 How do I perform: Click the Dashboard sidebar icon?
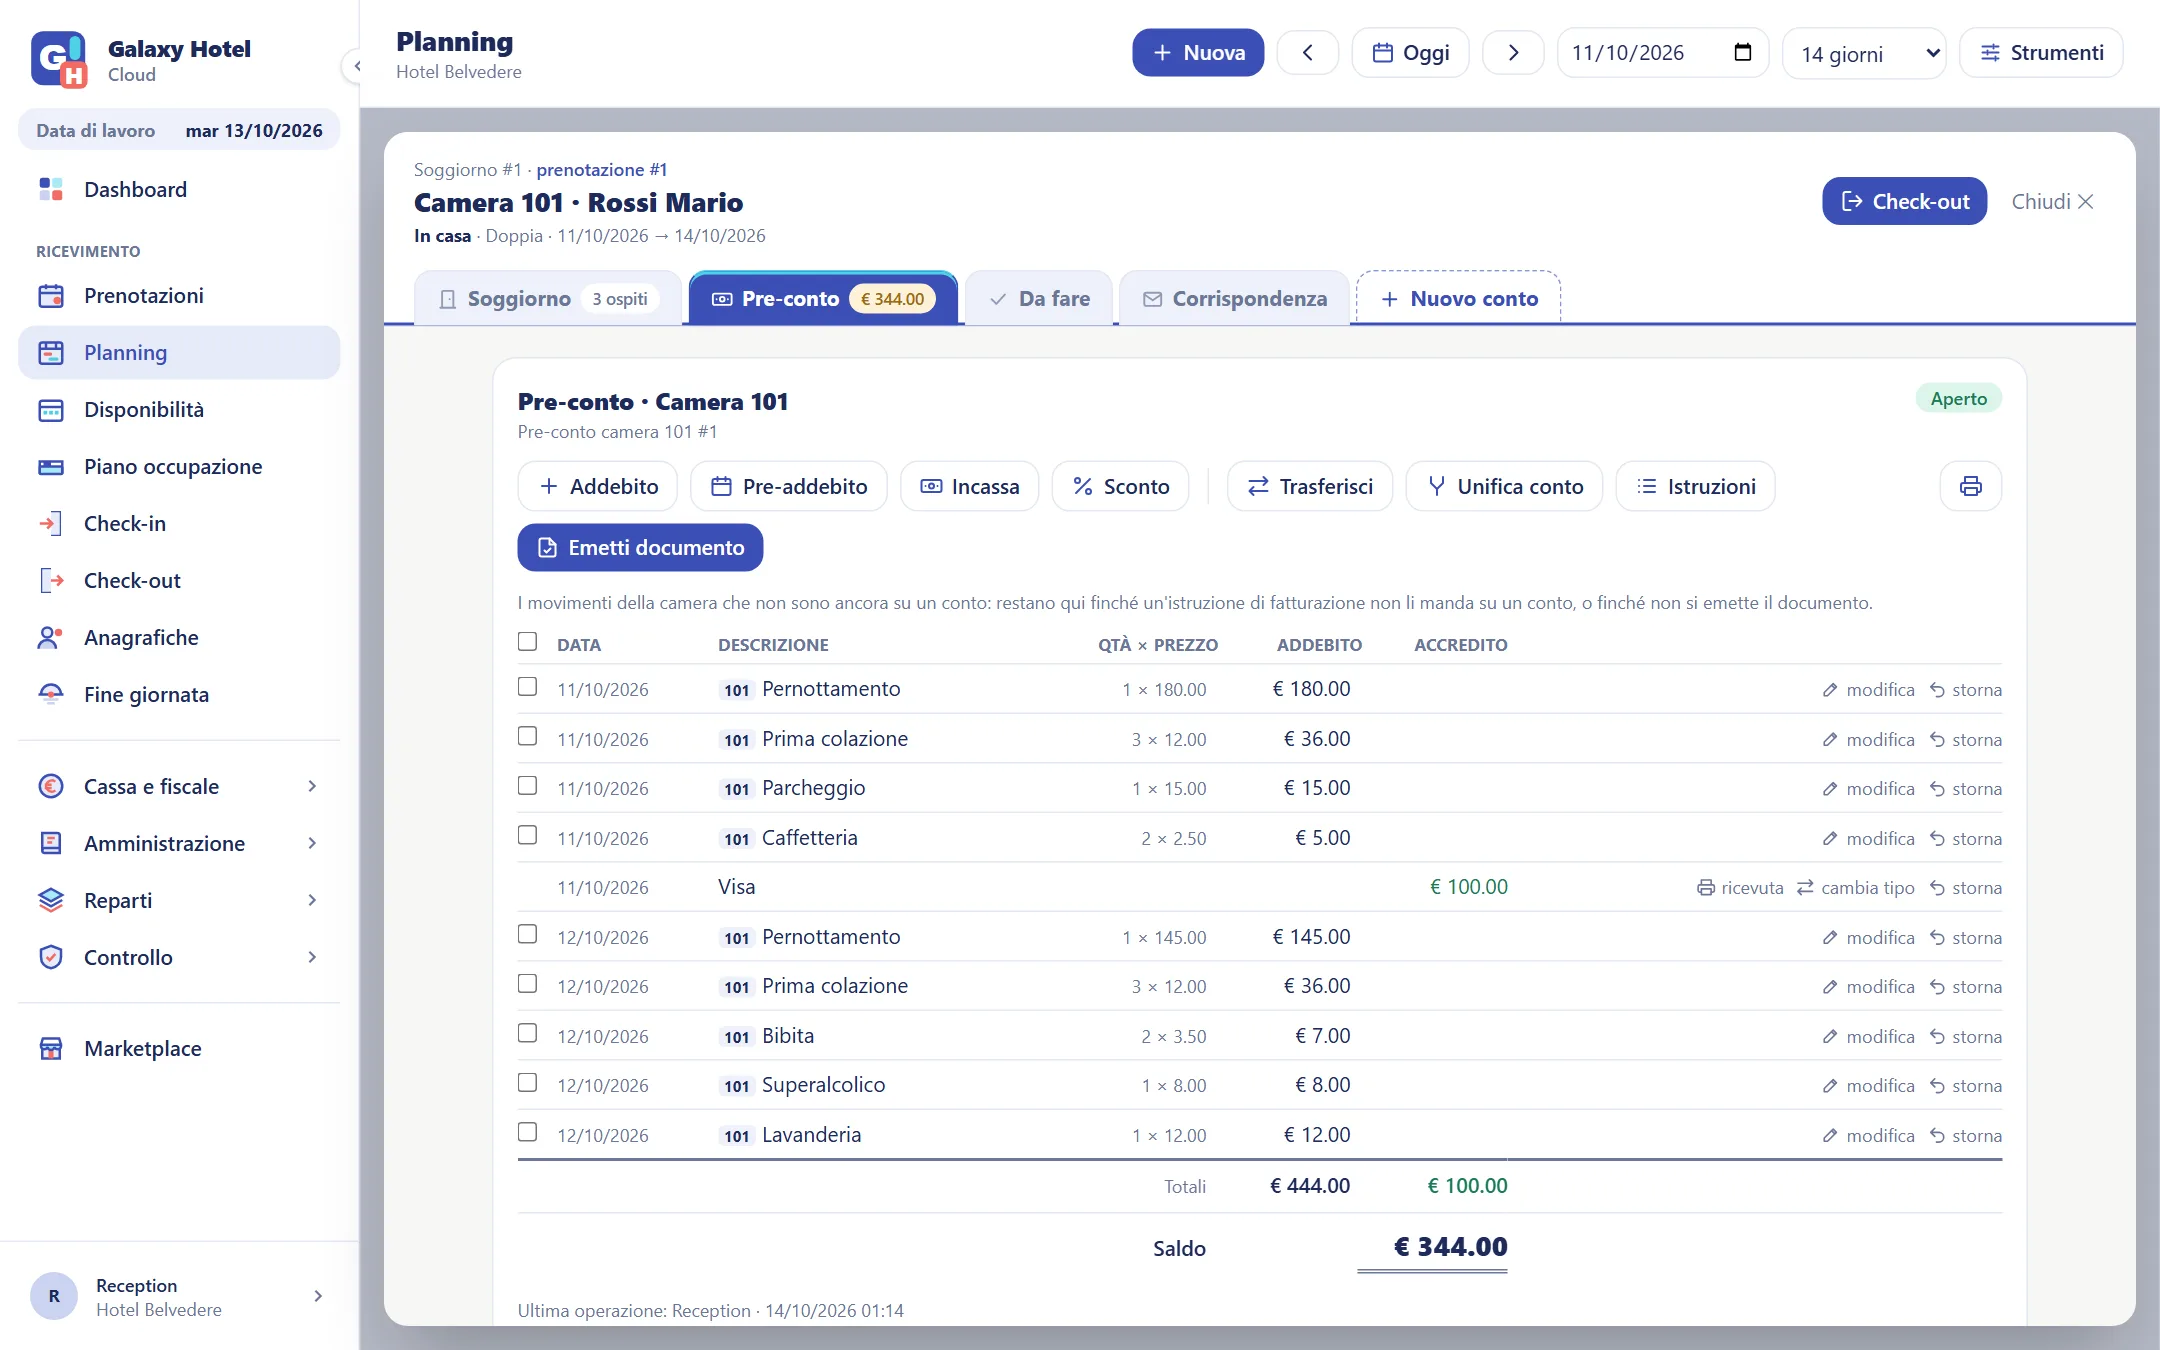pos(51,189)
